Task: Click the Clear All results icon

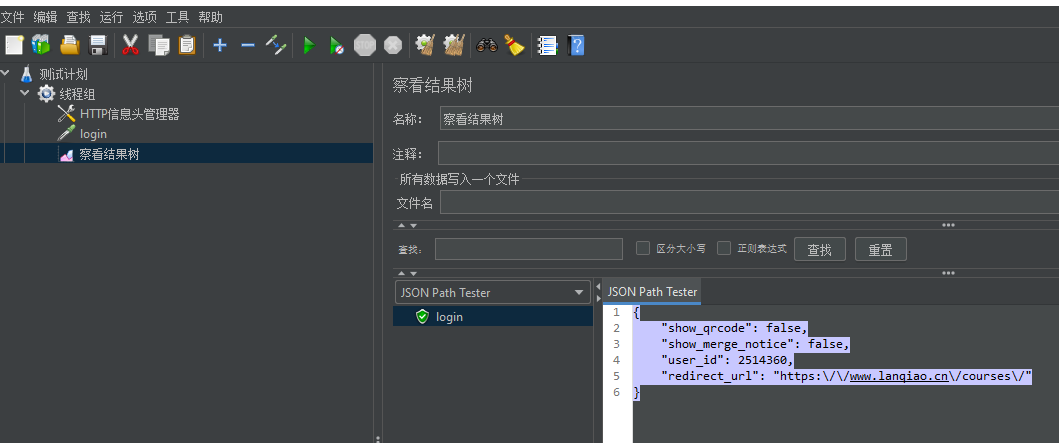Action: (453, 45)
